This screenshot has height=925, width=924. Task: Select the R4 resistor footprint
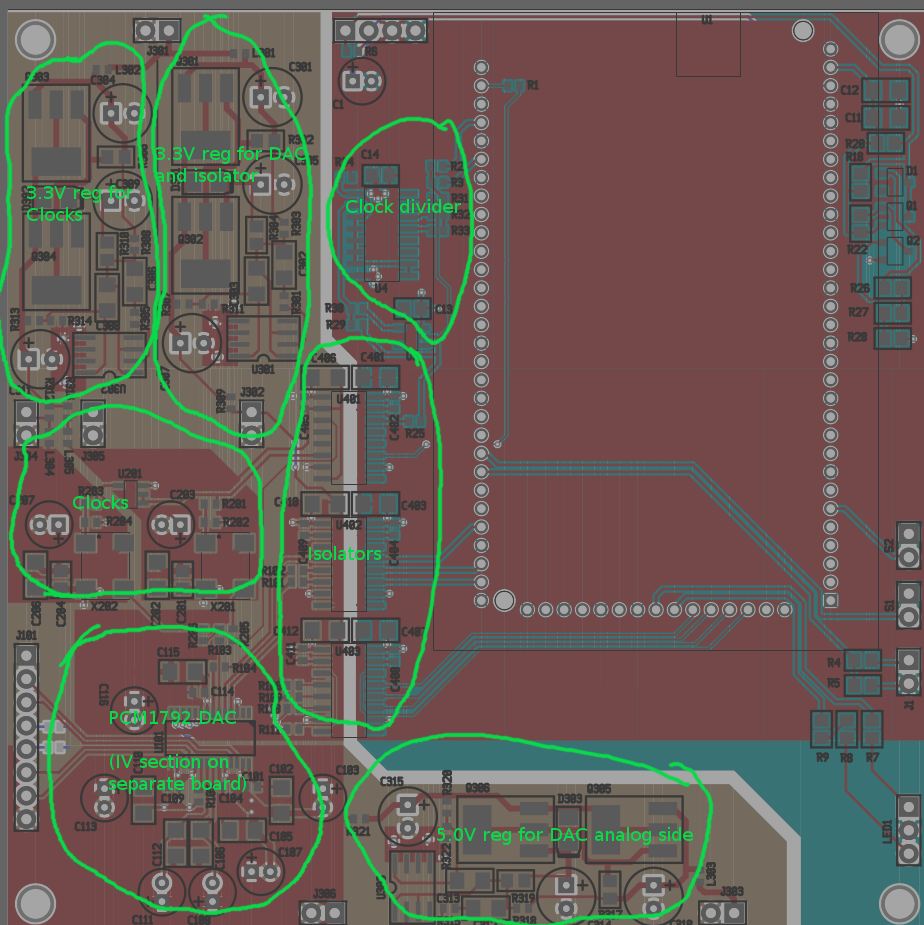coord(862,661)
